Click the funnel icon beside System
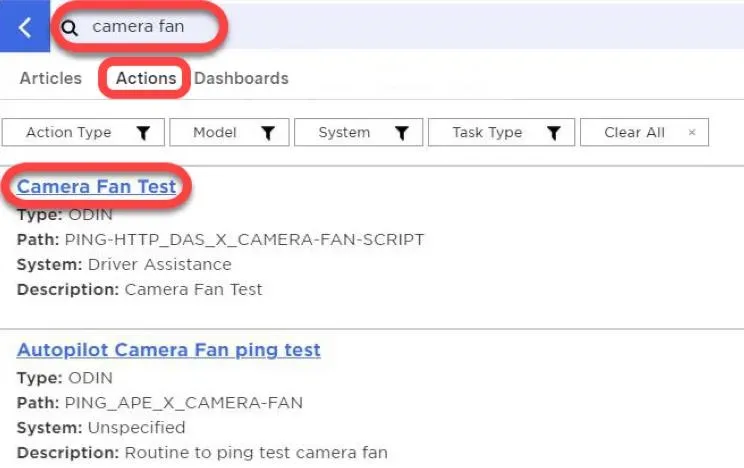 coord(401,132)
